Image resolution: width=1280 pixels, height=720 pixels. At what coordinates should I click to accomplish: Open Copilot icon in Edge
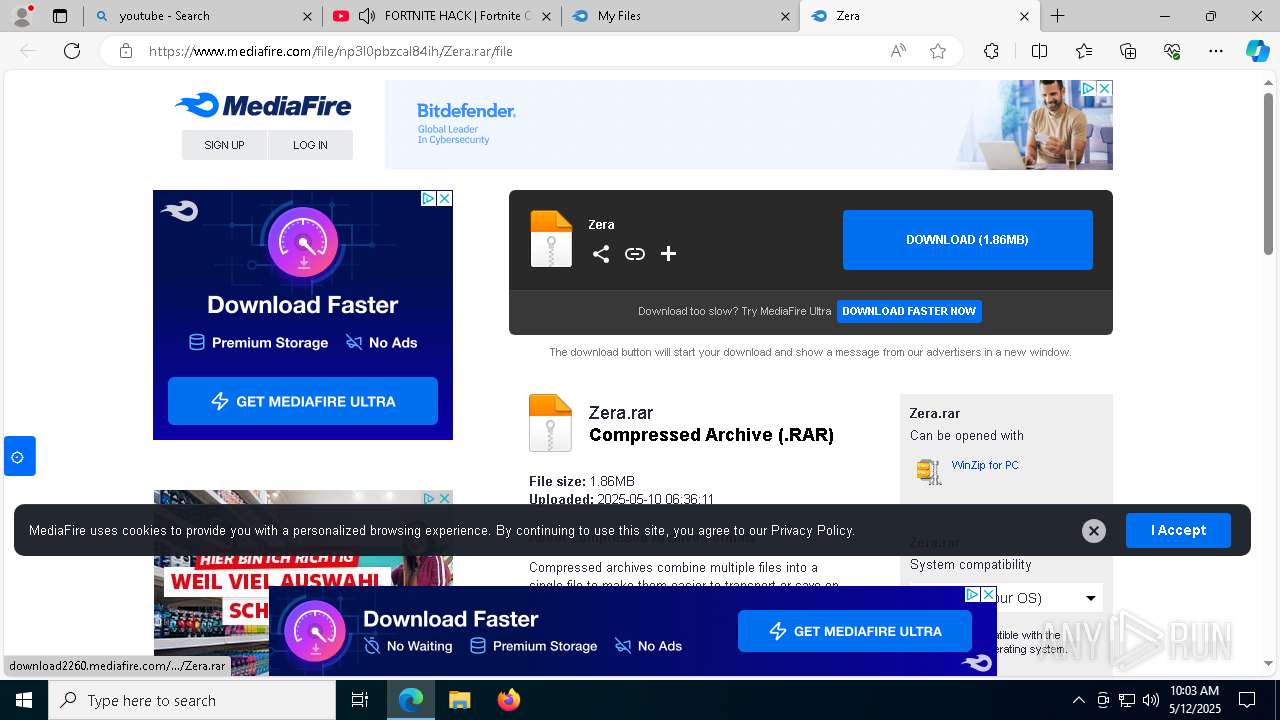(1257, 51)
